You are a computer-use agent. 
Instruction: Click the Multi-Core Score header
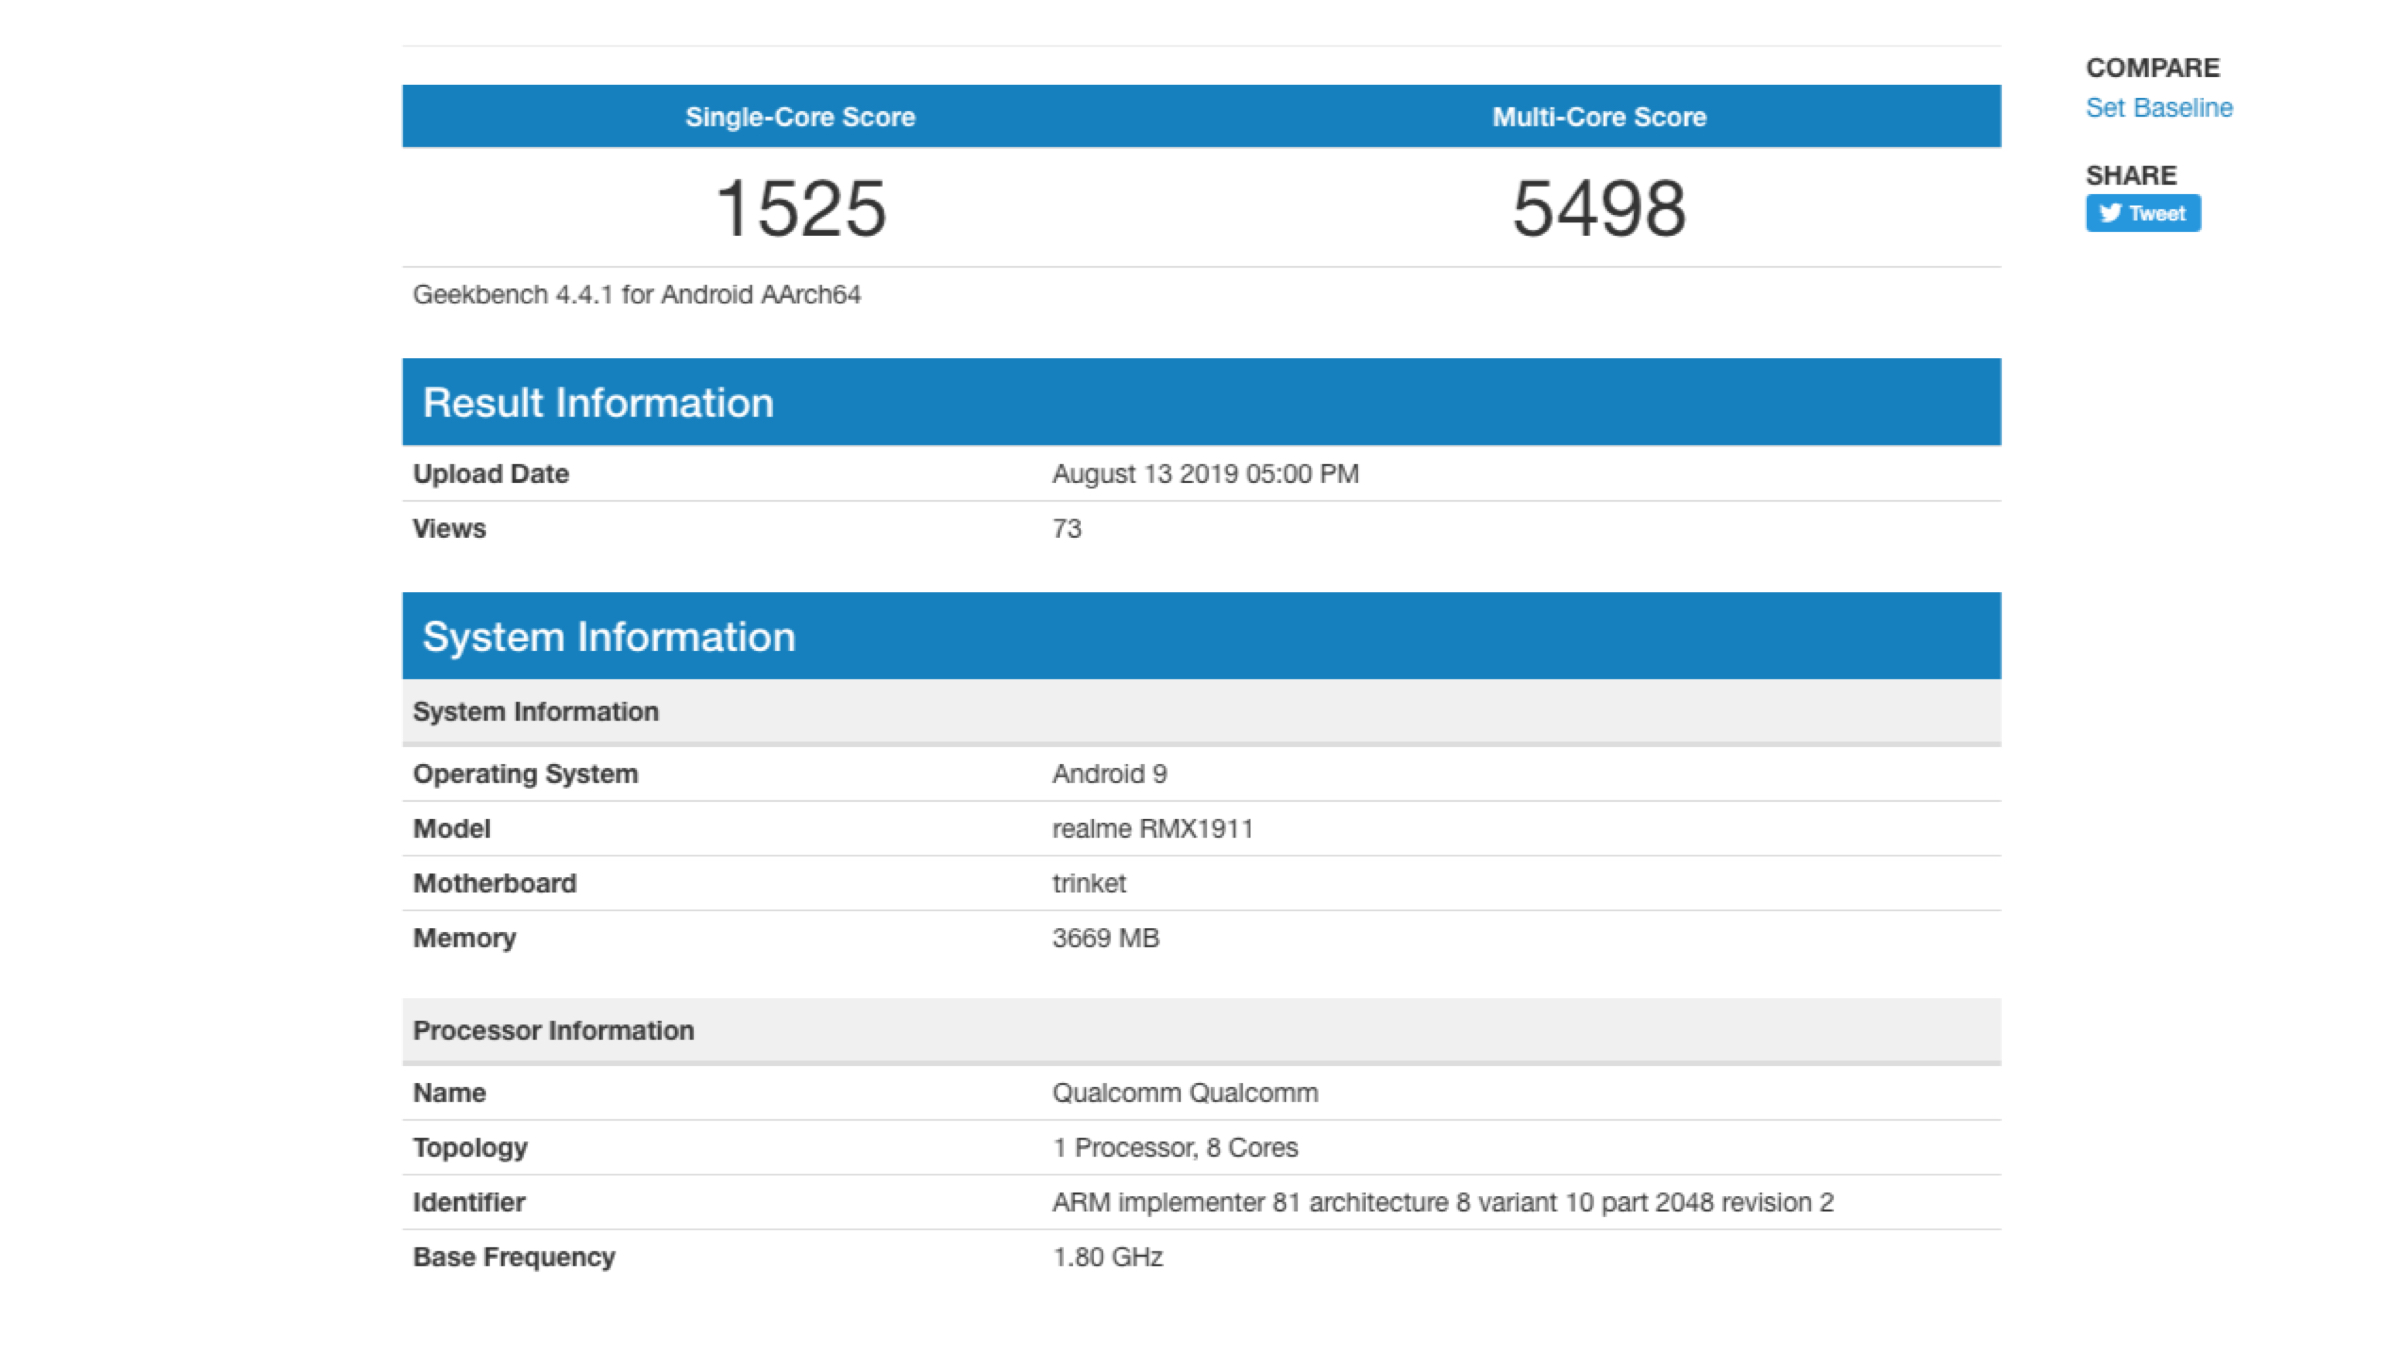[x=1598, y=117]
